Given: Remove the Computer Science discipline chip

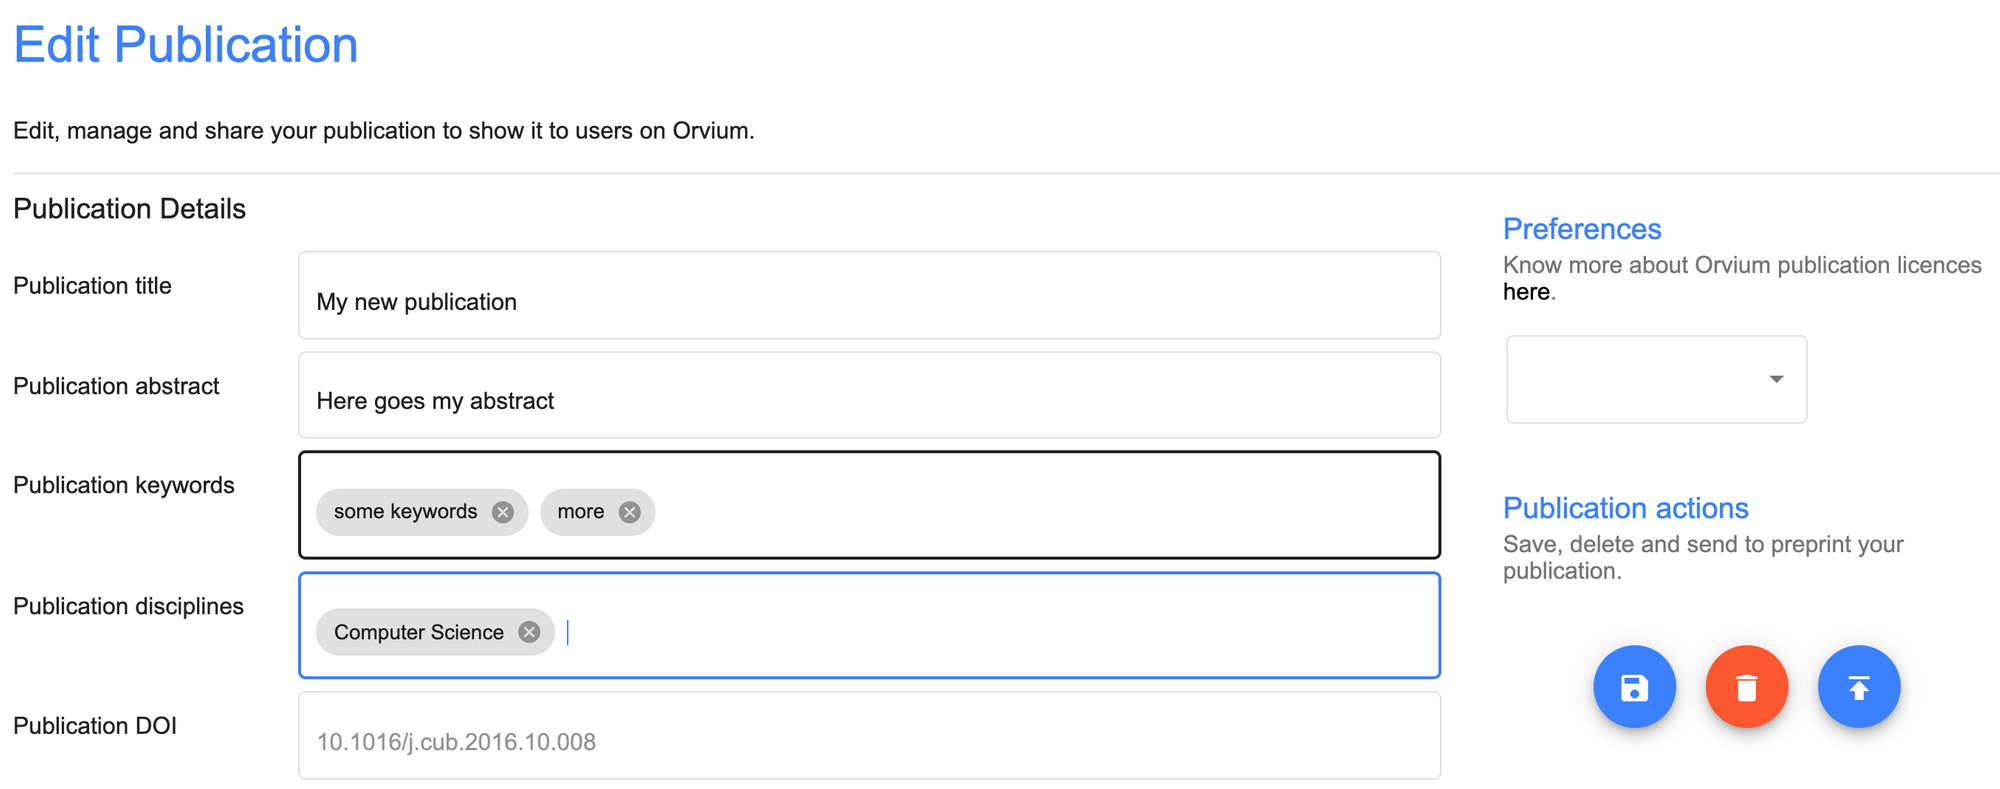Looking at the screenshot, I should click(529, 632).
